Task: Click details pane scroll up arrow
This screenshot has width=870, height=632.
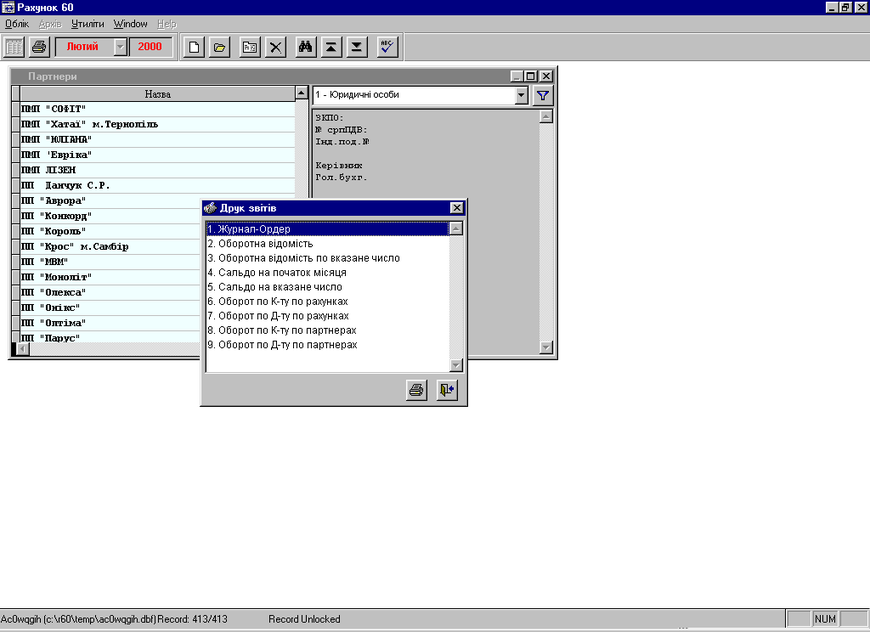Action: [546, 116]
